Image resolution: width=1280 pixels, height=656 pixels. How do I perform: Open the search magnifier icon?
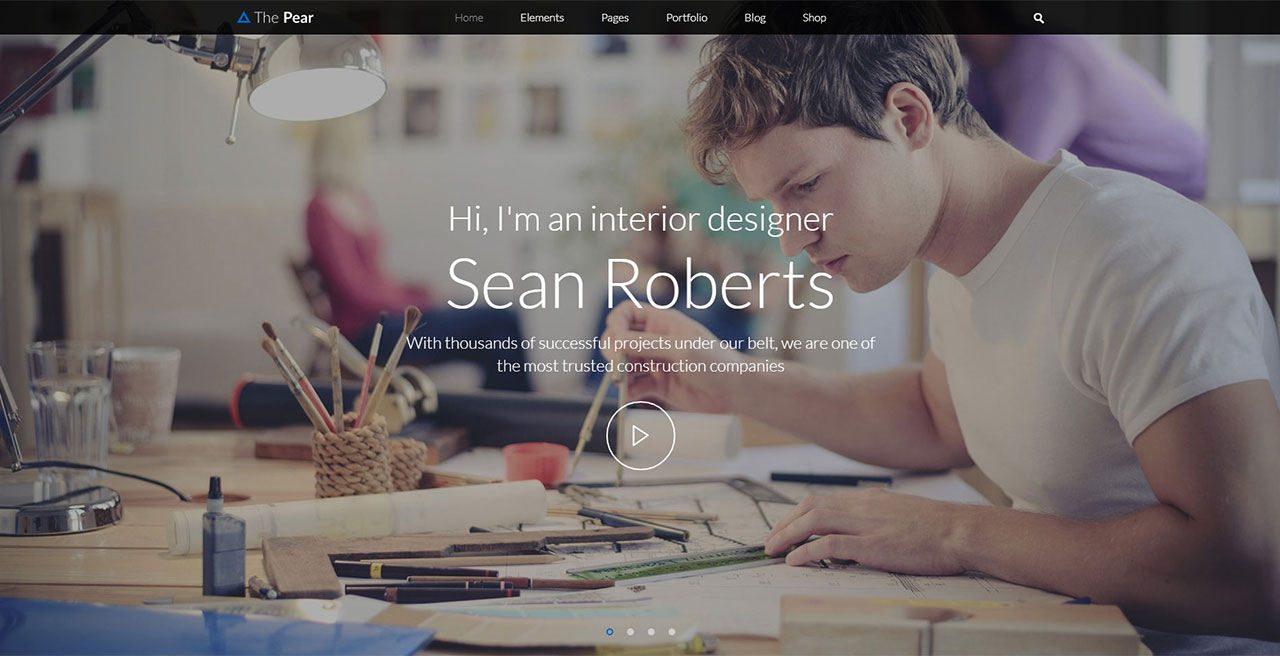(x=1038, y=18)
